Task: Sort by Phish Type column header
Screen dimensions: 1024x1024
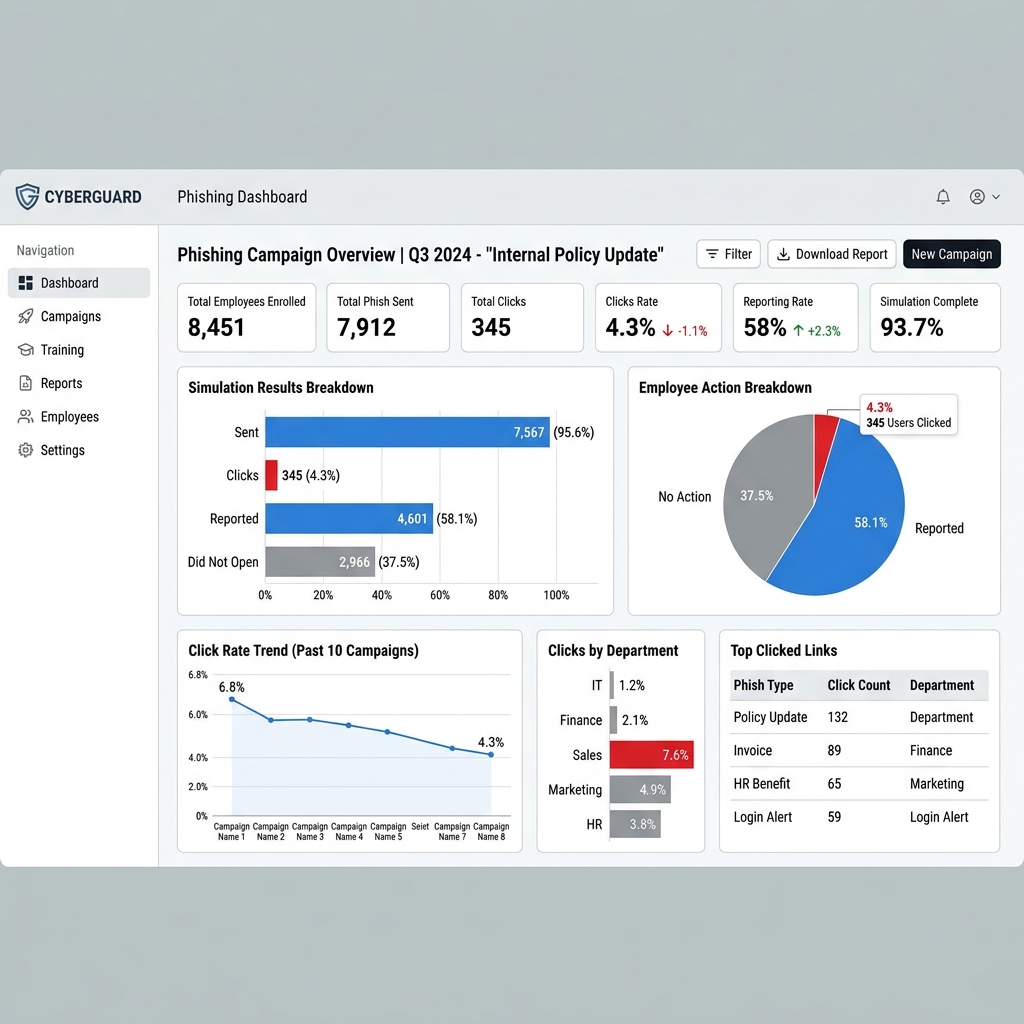Action: pyautogui.click(x=763, y=685)
